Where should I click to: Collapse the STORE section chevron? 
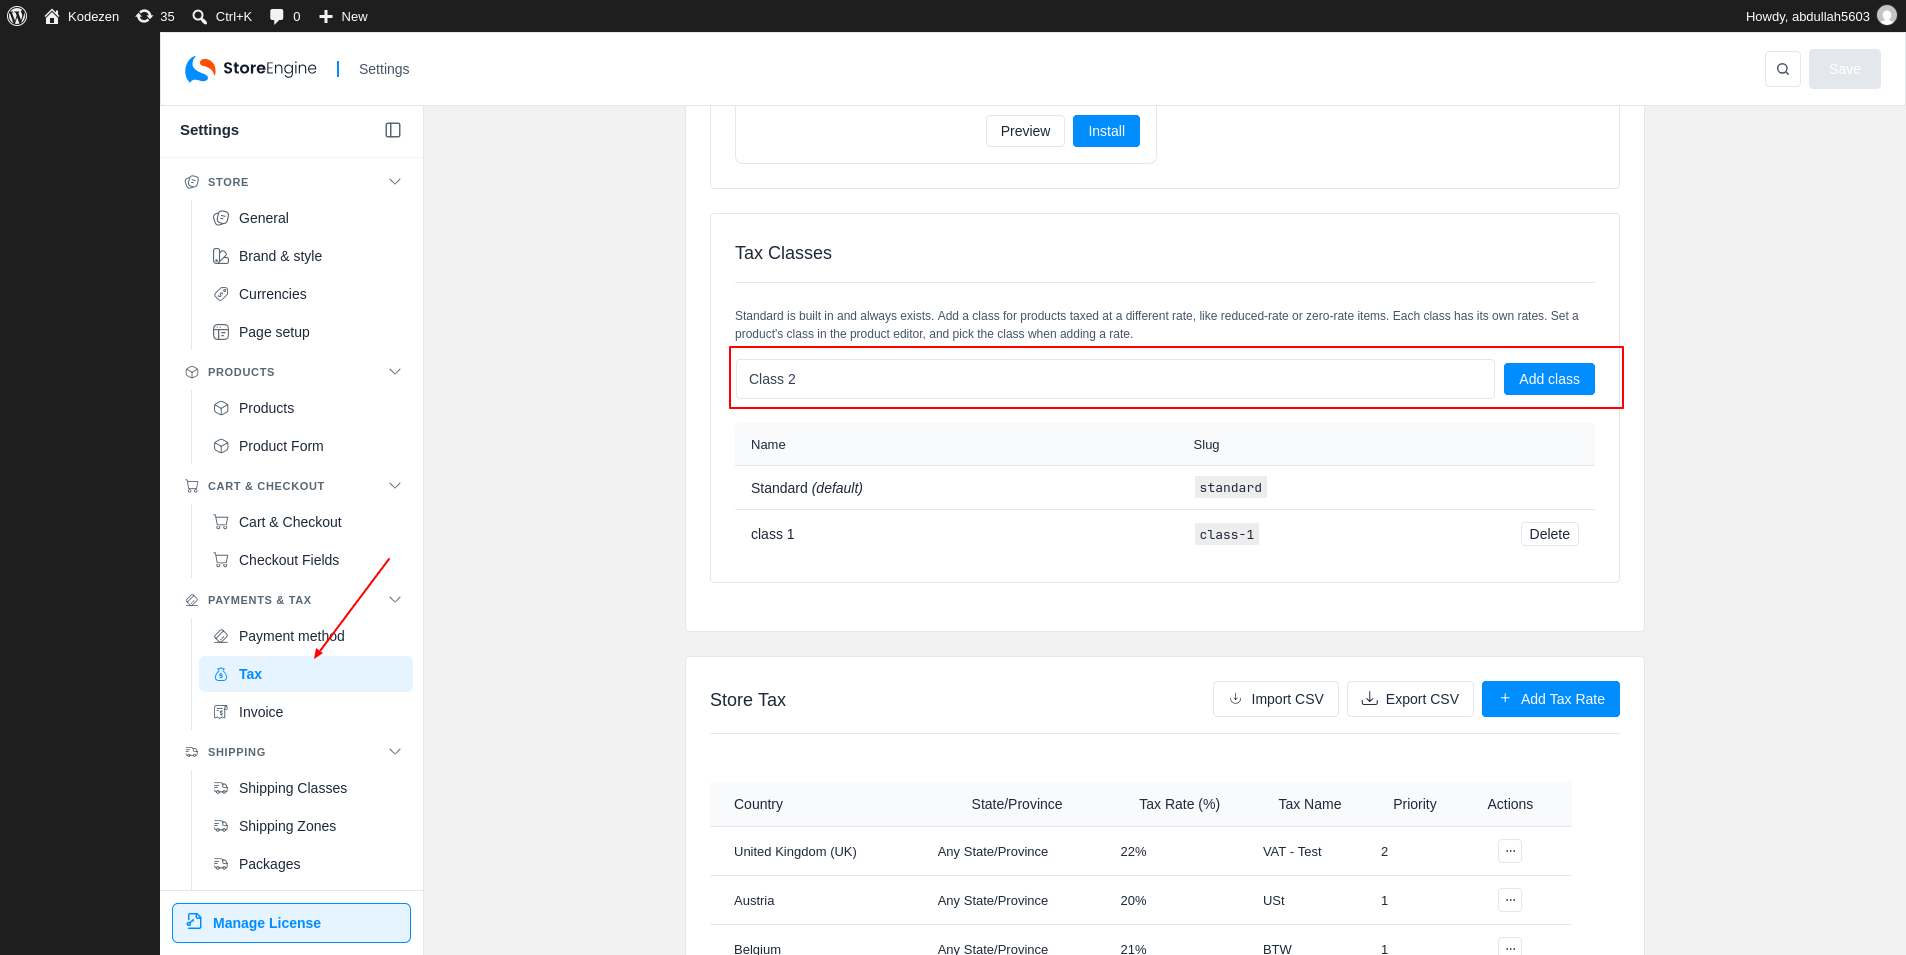(x=395, y=182)
